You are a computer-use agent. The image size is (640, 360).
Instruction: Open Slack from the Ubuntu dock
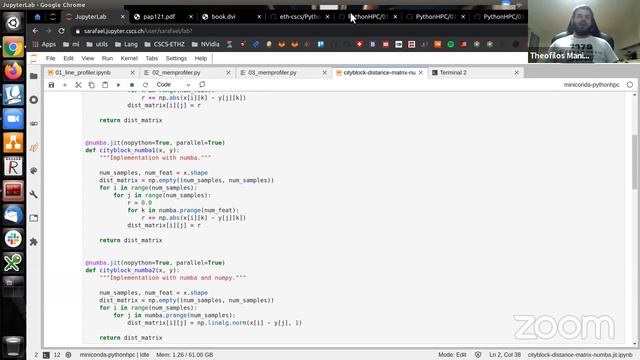[13, 239]
